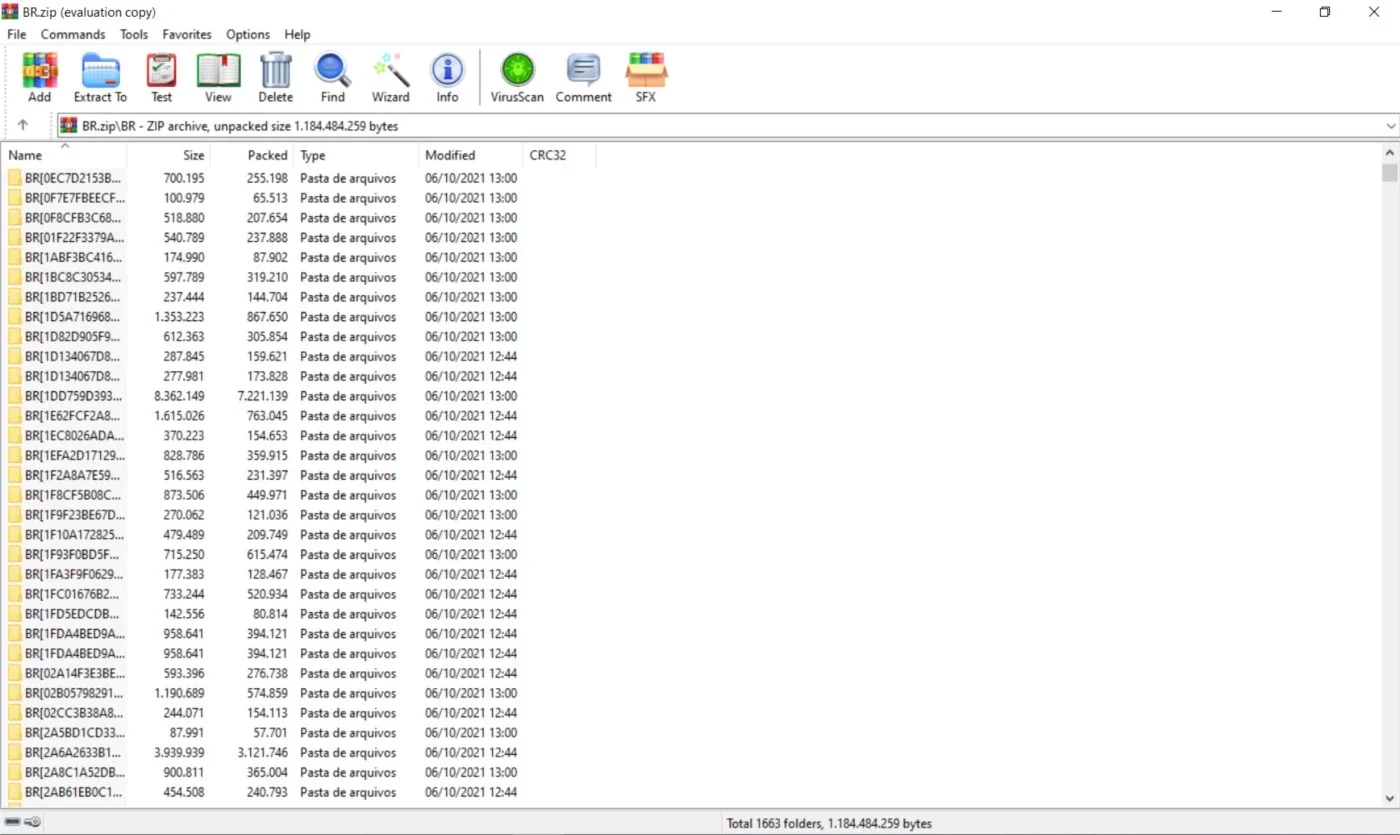The width and height of the screenshot is (1400, 835).
Task: Click the SFX toolbar icon
Action: pyautogui.click(x=646, y=77)
